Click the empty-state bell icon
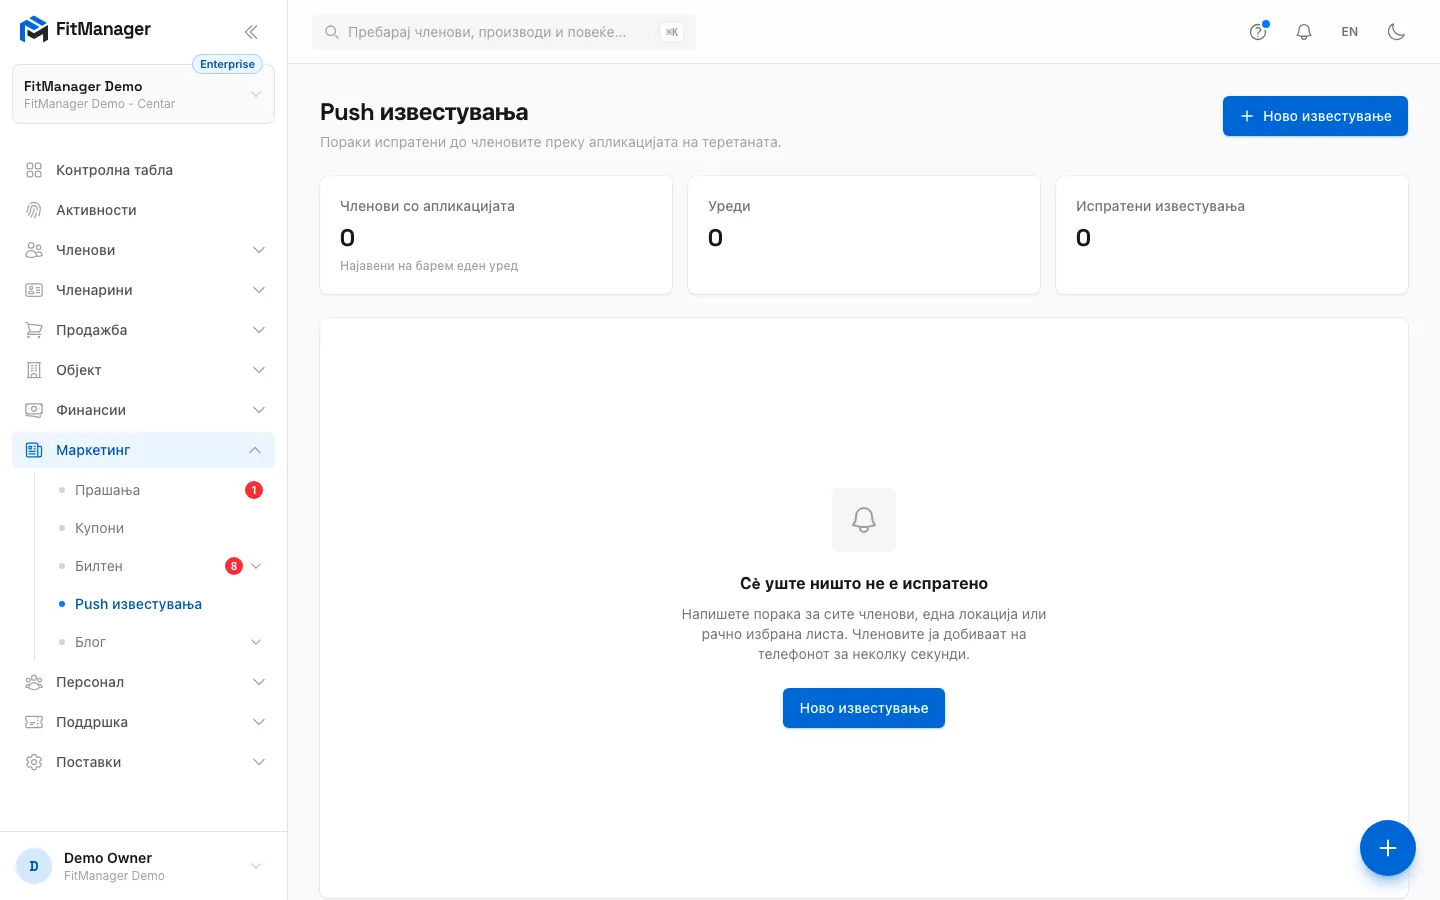This screenshot has width=1440, height=900. click(x=864, y=520)
